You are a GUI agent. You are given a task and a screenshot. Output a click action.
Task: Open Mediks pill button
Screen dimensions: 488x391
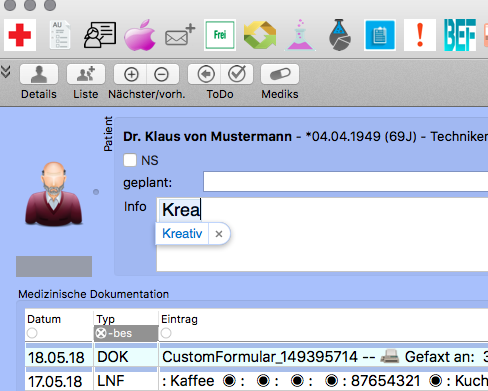[x=280, y=74]
